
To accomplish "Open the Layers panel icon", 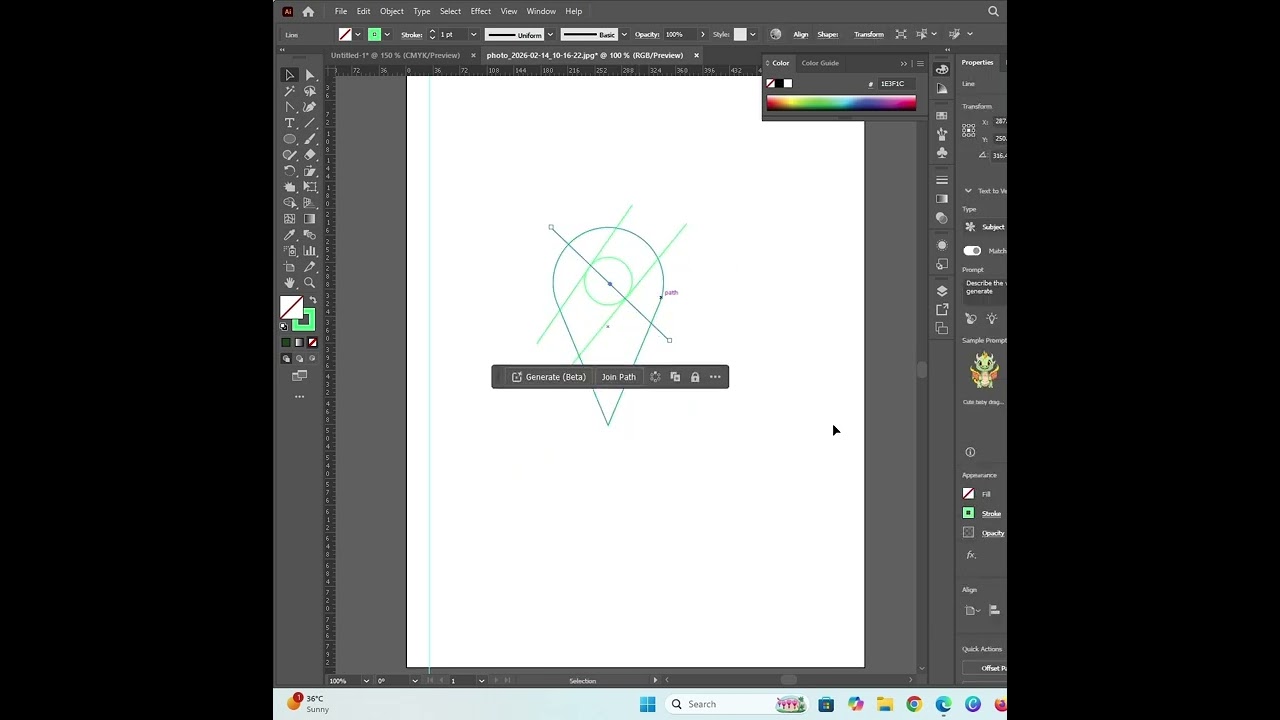I will tap(942, 291).
